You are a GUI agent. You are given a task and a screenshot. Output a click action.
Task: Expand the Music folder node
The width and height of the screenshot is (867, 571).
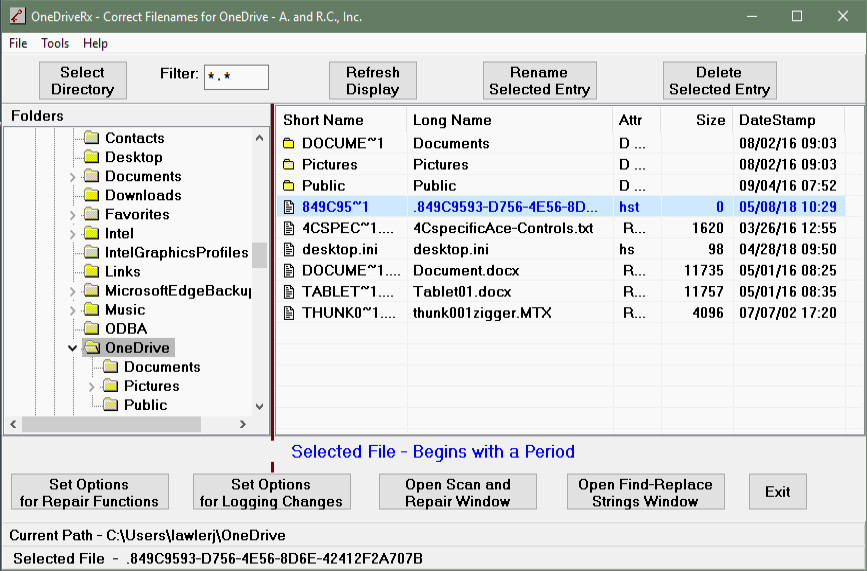[x=72, y=310]
